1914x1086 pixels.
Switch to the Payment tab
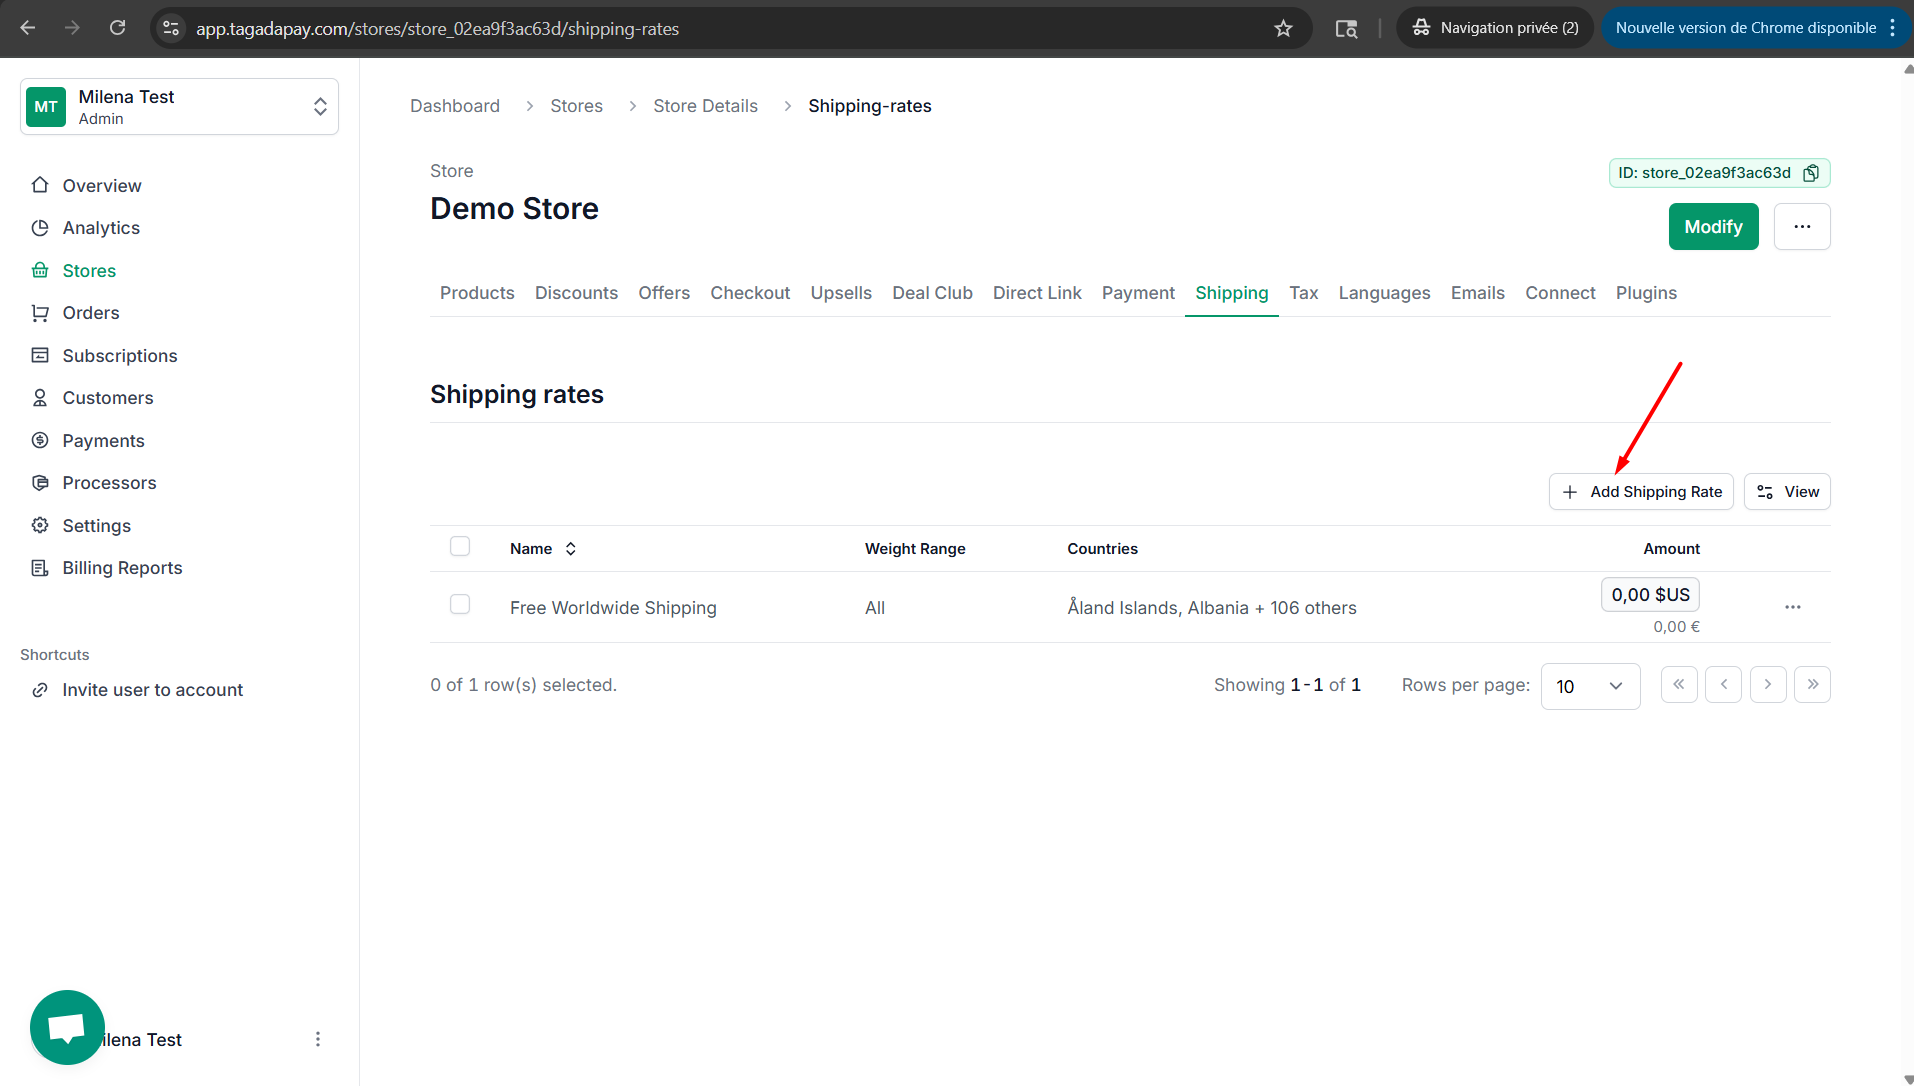point(1138,293)
